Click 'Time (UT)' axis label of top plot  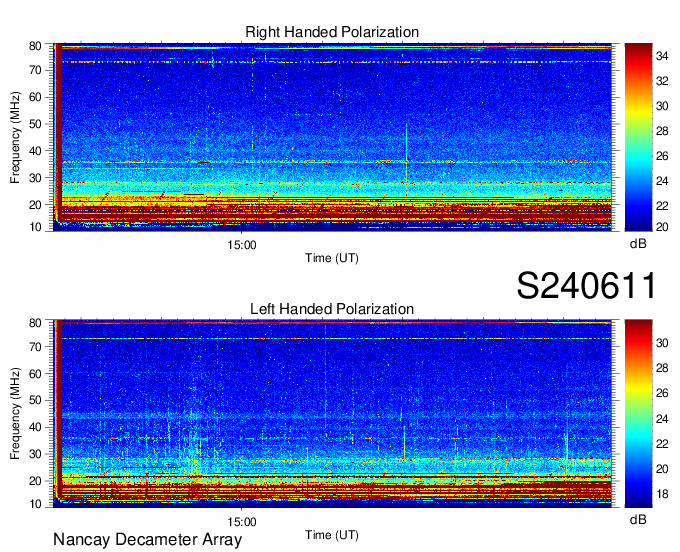(x=332, y=258)
